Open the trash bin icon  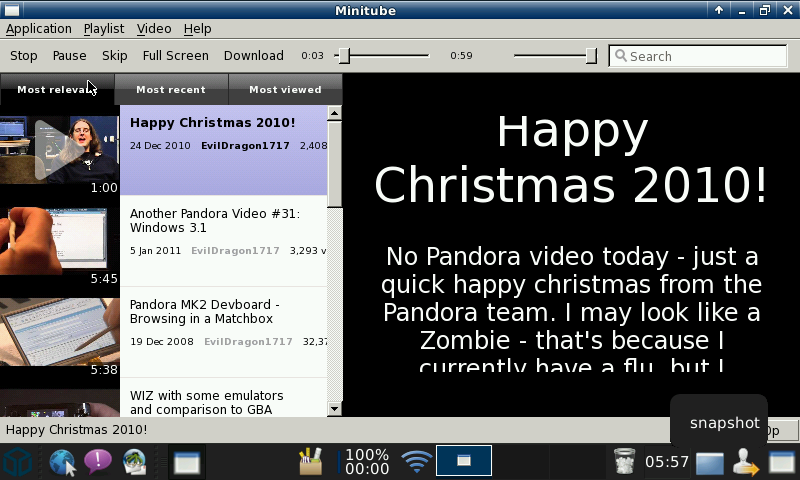click(x=624, y=461)
